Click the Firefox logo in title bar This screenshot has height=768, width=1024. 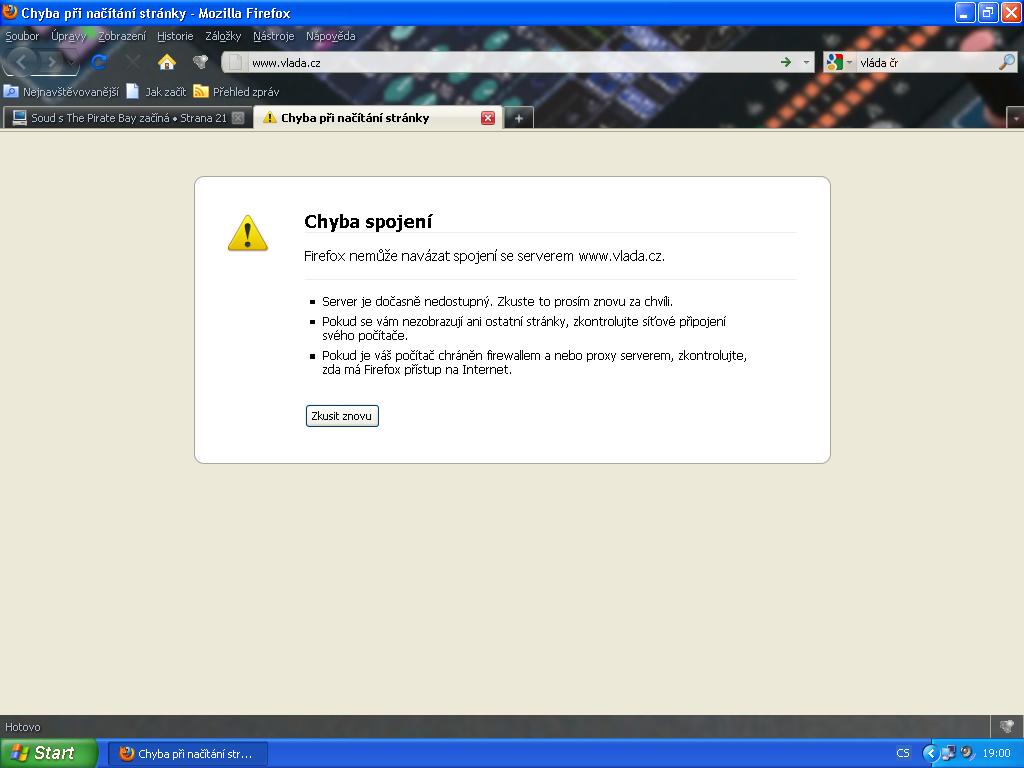pyautogui.click(x=10, y=12)
